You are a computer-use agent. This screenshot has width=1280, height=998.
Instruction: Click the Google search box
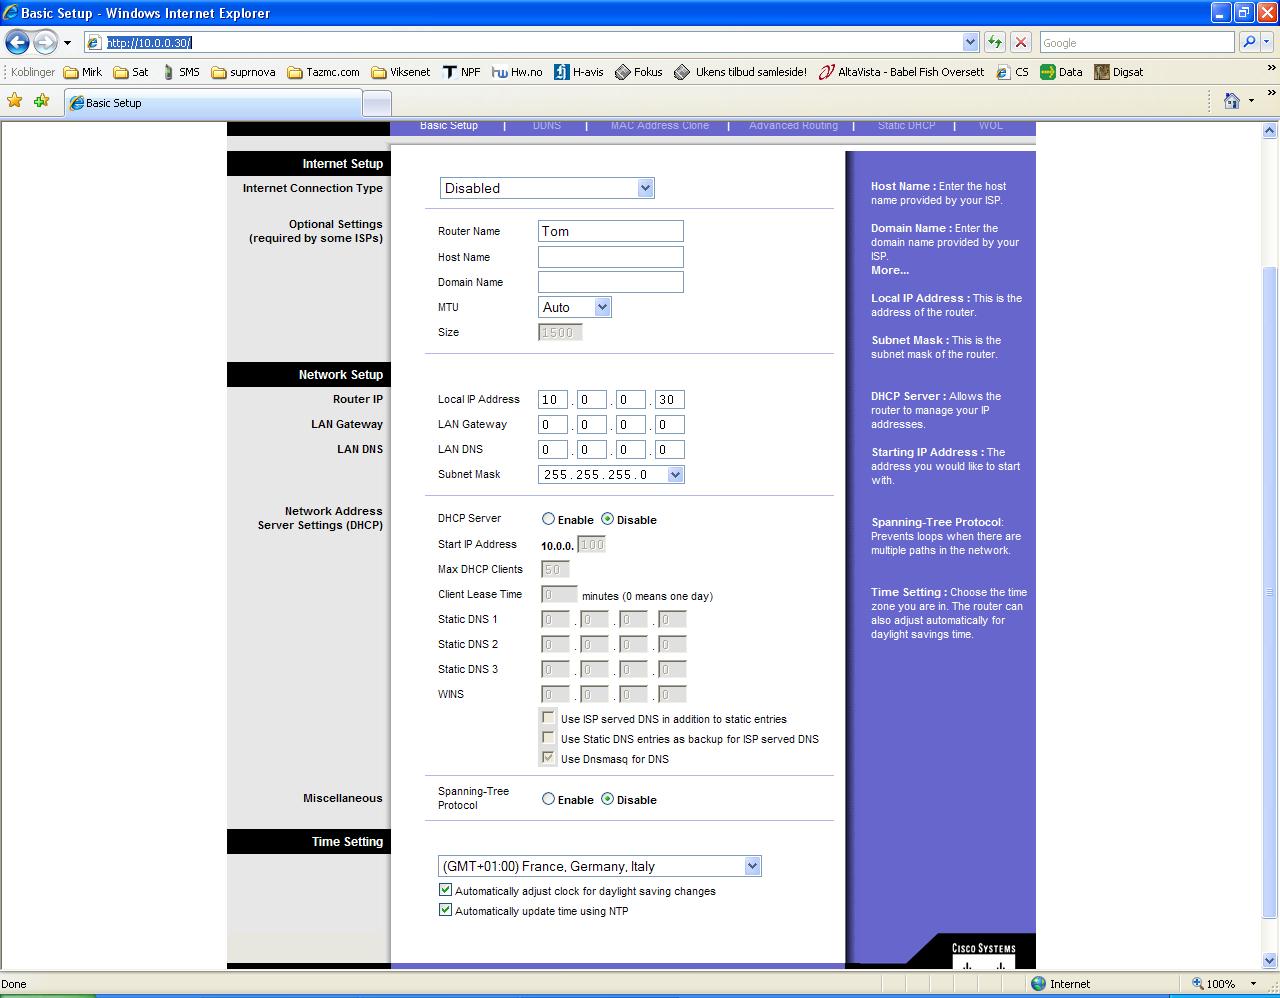[1136, 42]
